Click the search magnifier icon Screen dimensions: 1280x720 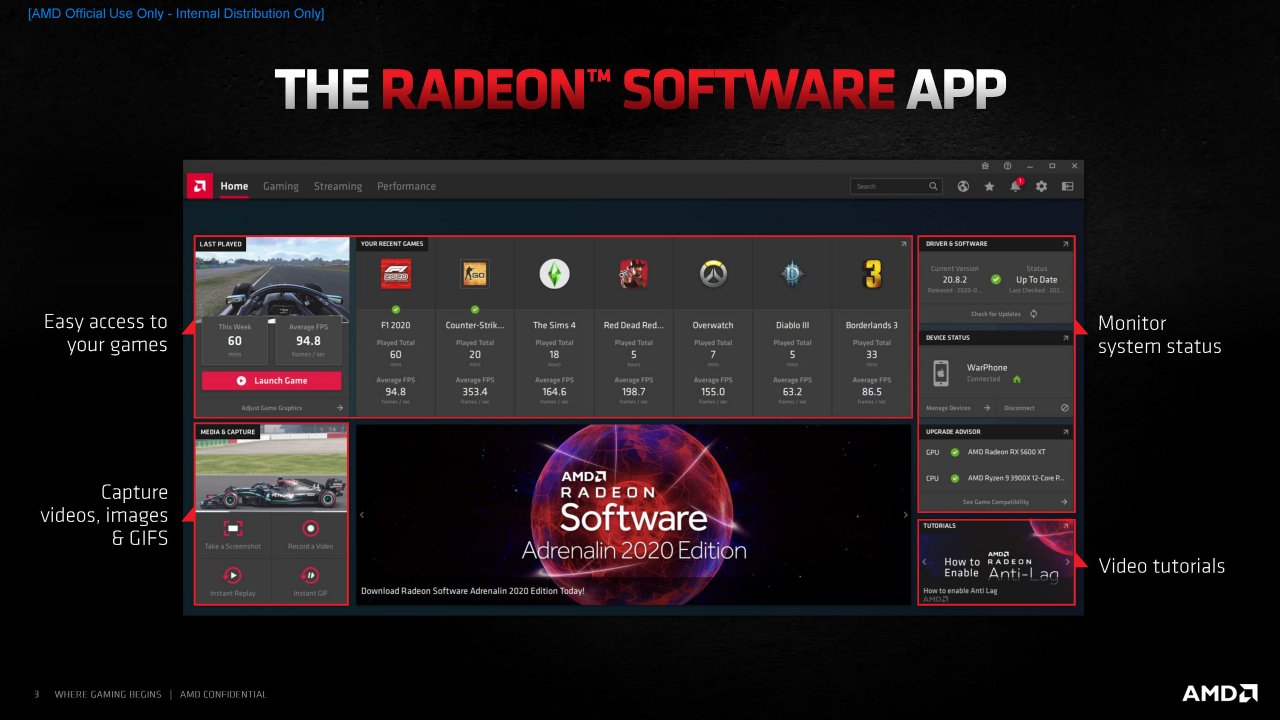pyautogui.click(x=933, y=186)
